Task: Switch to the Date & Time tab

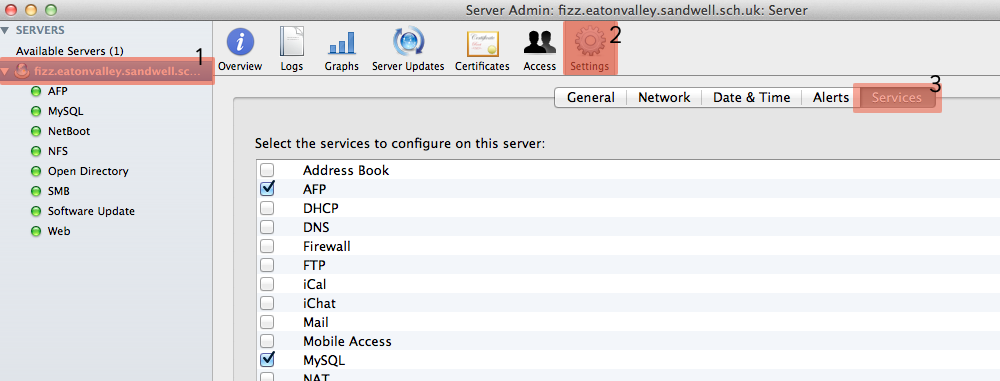Action: (x=751, y=98)
